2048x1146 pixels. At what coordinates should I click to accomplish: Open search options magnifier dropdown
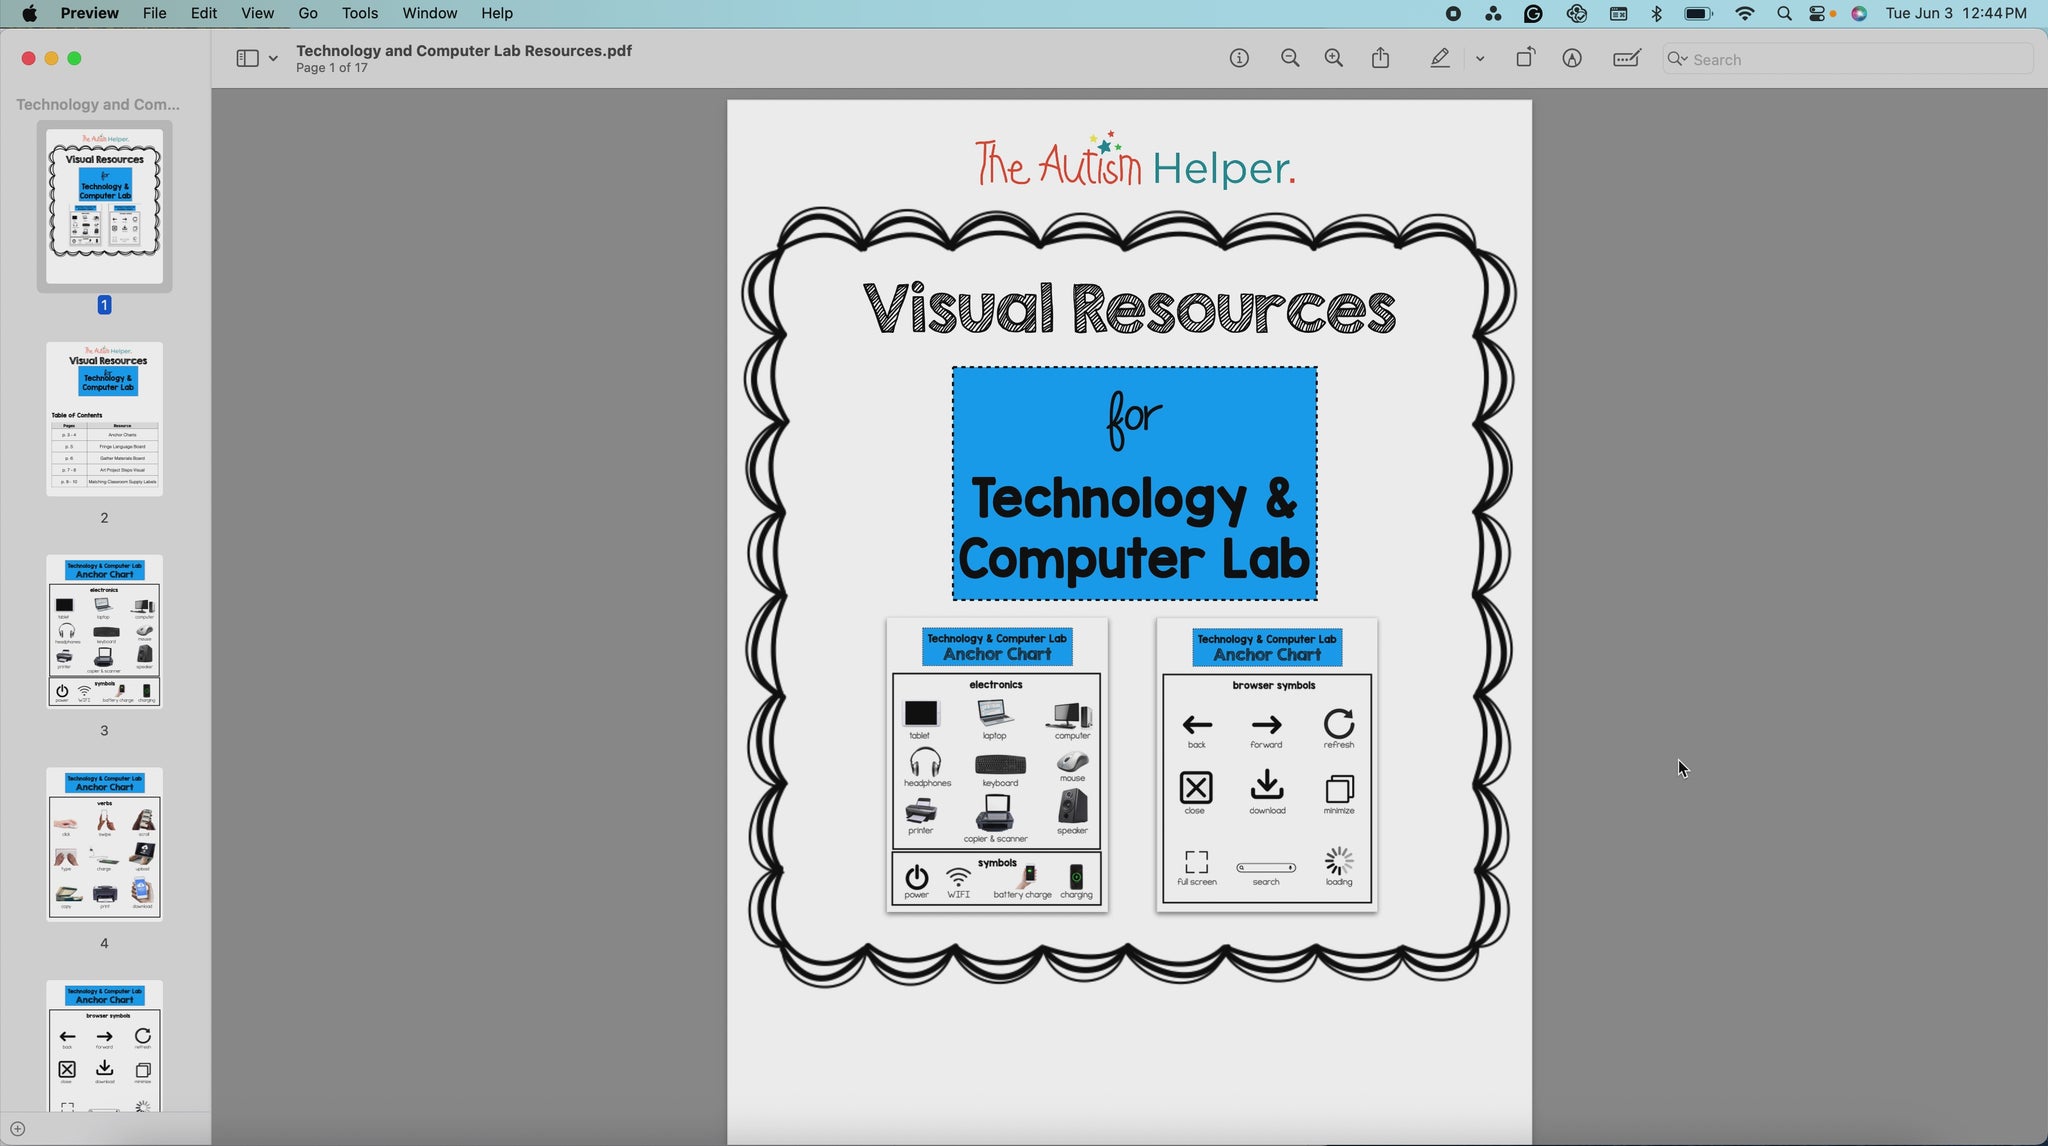click(x=1678, y=59)
